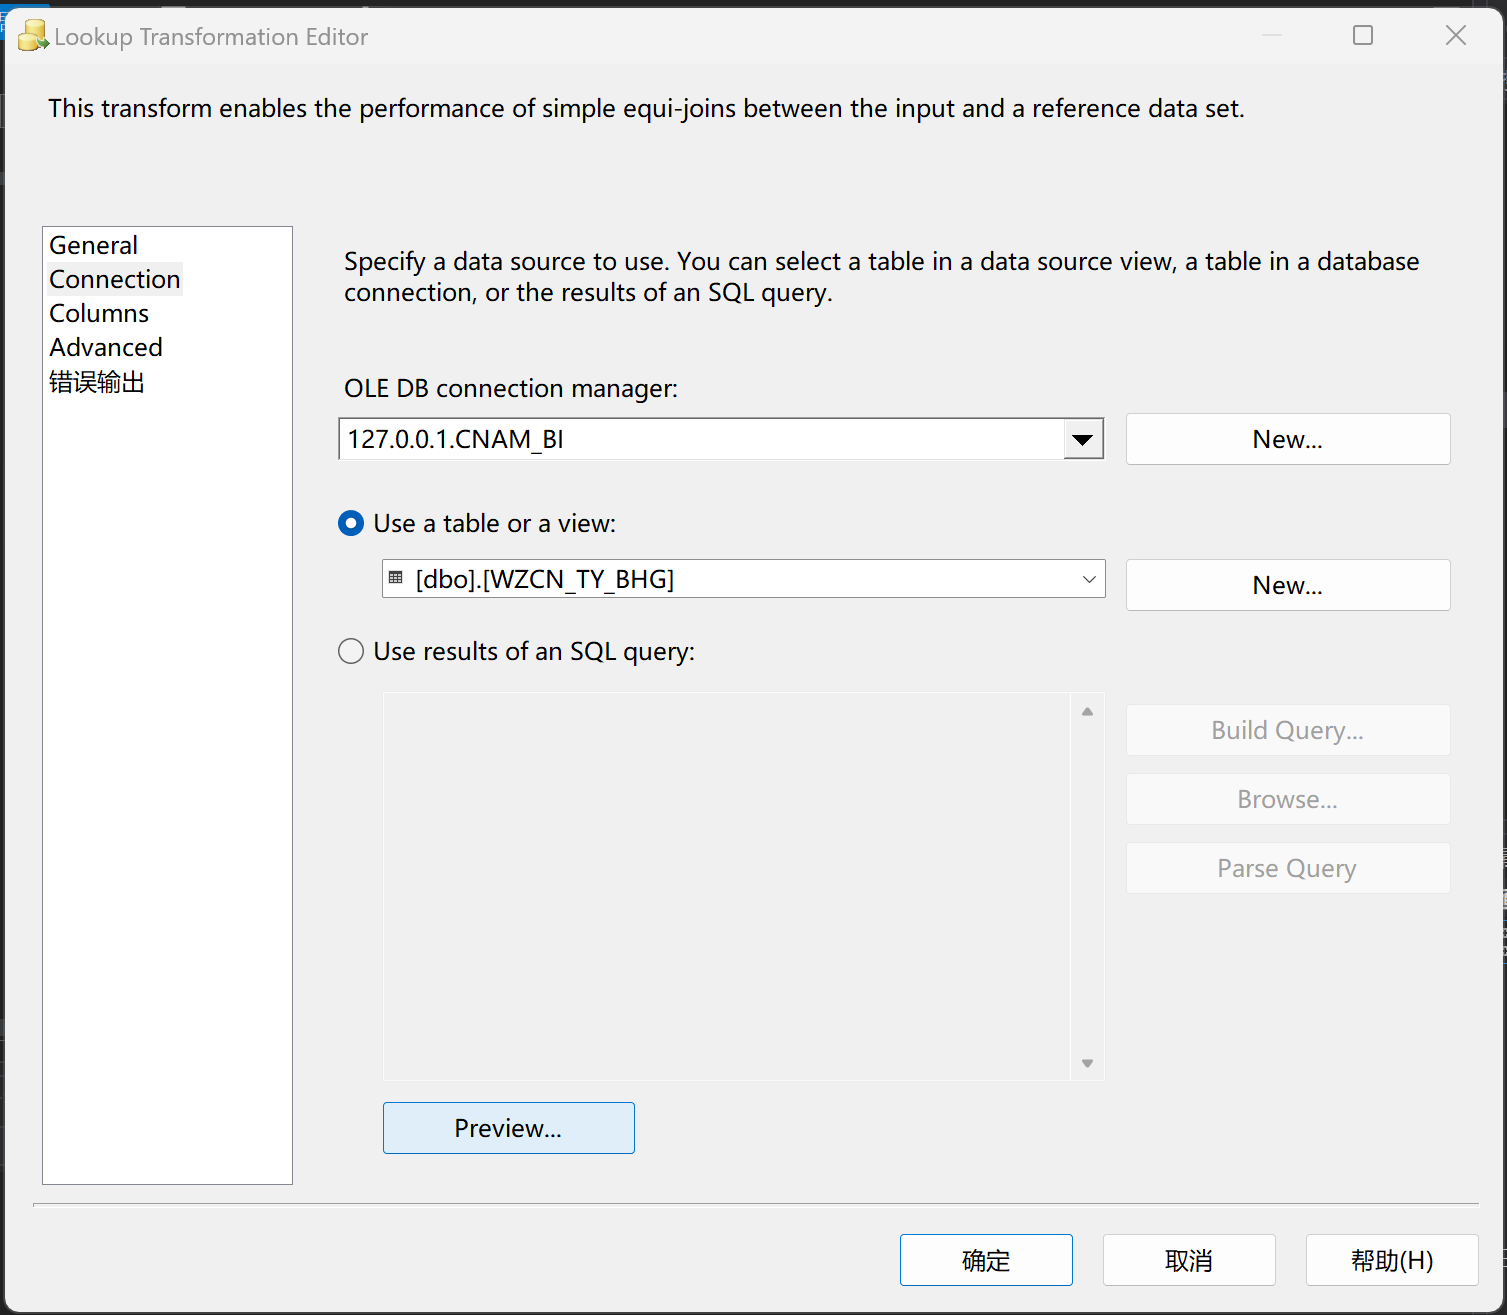
Task: Click the table icon in the view dropdown
Action: (396, 578)
